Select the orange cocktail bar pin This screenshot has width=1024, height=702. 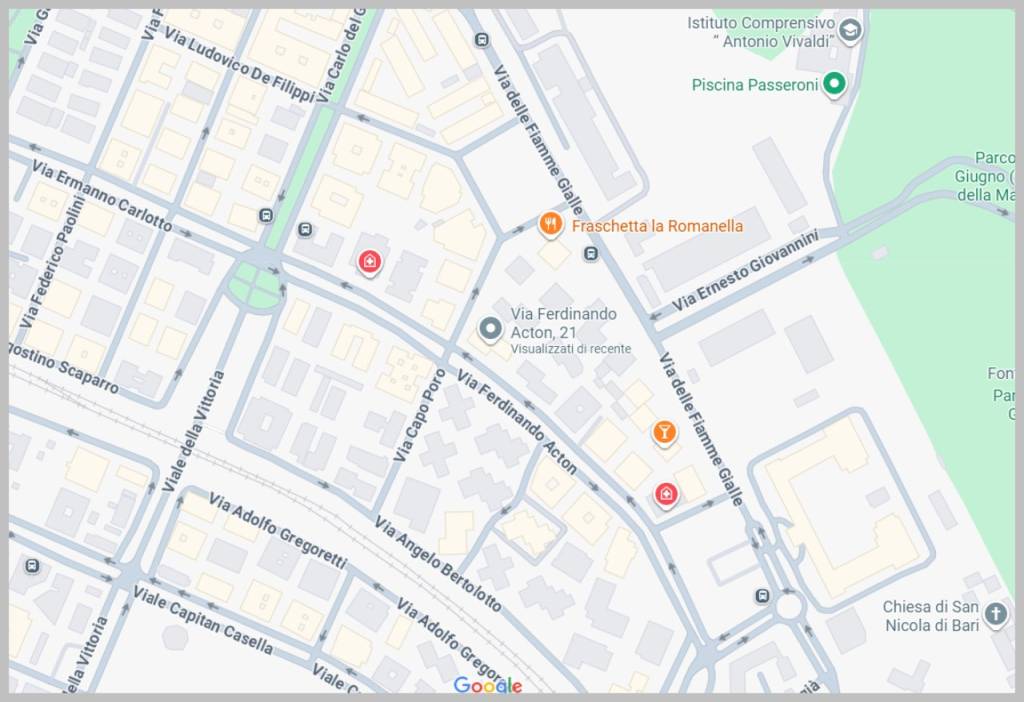pyautogui.click(x=663, y=431)
